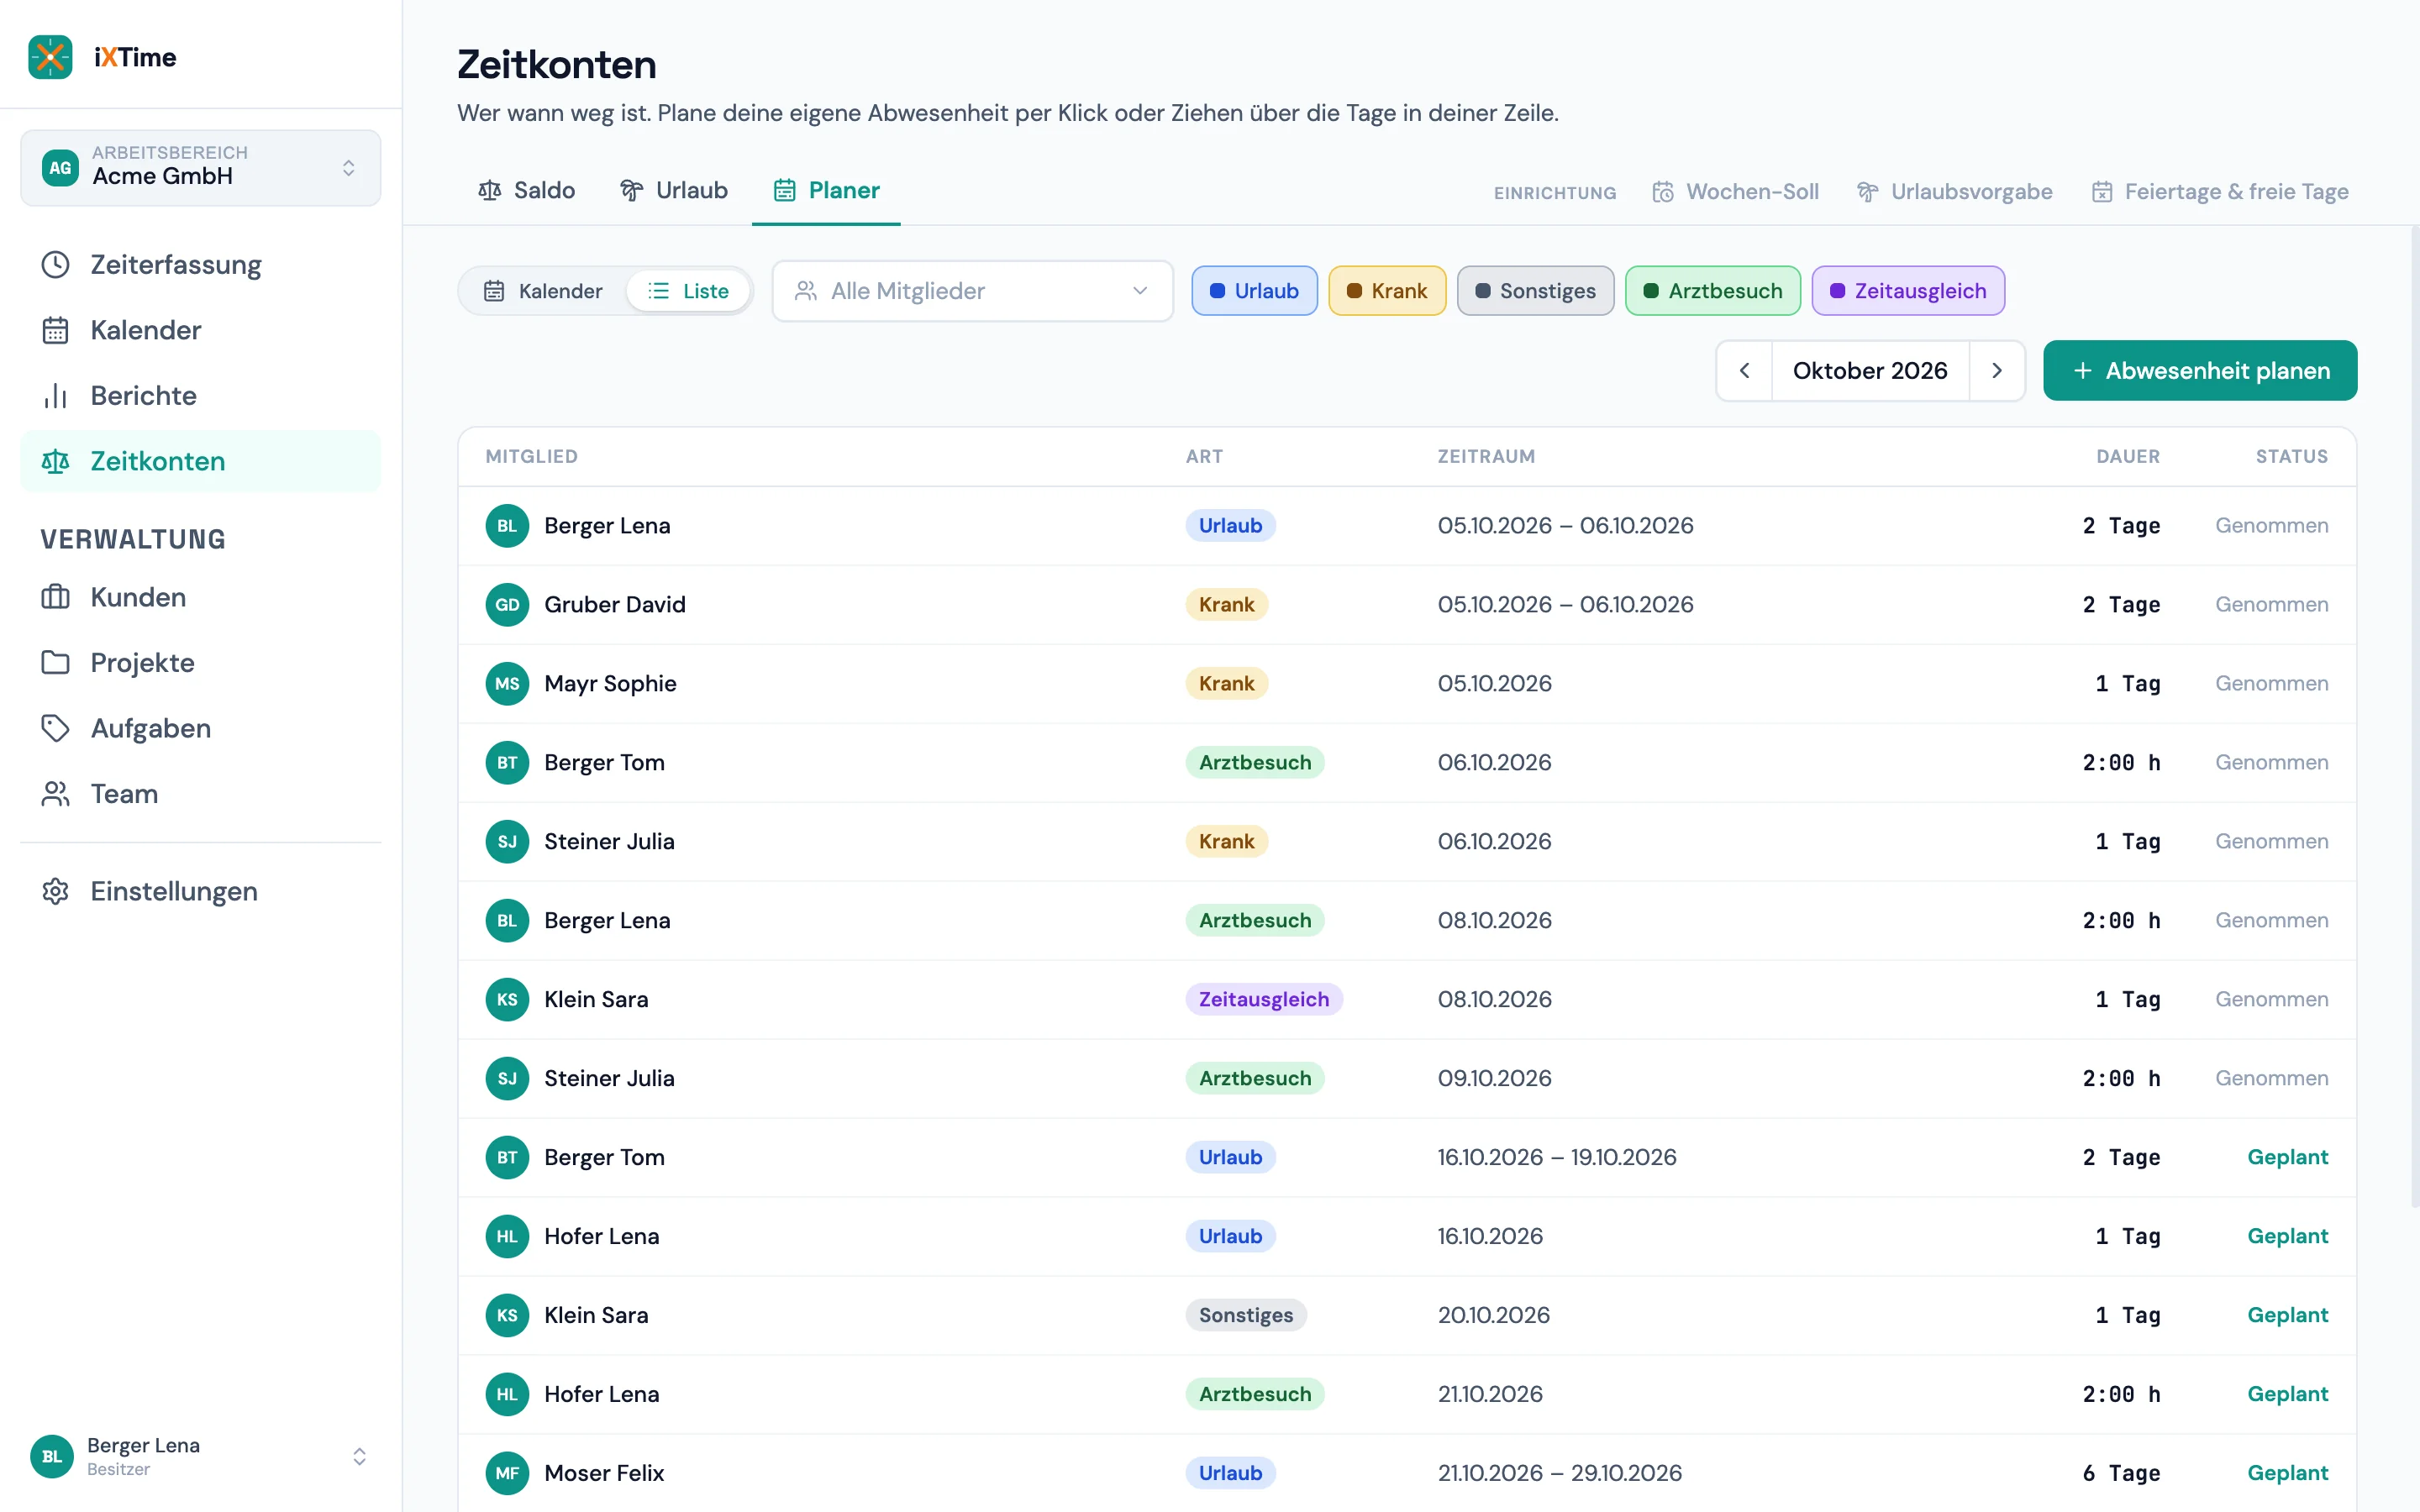
Task: Open the Alle Mitglieder dropdown
Action: tap(972, 291)
